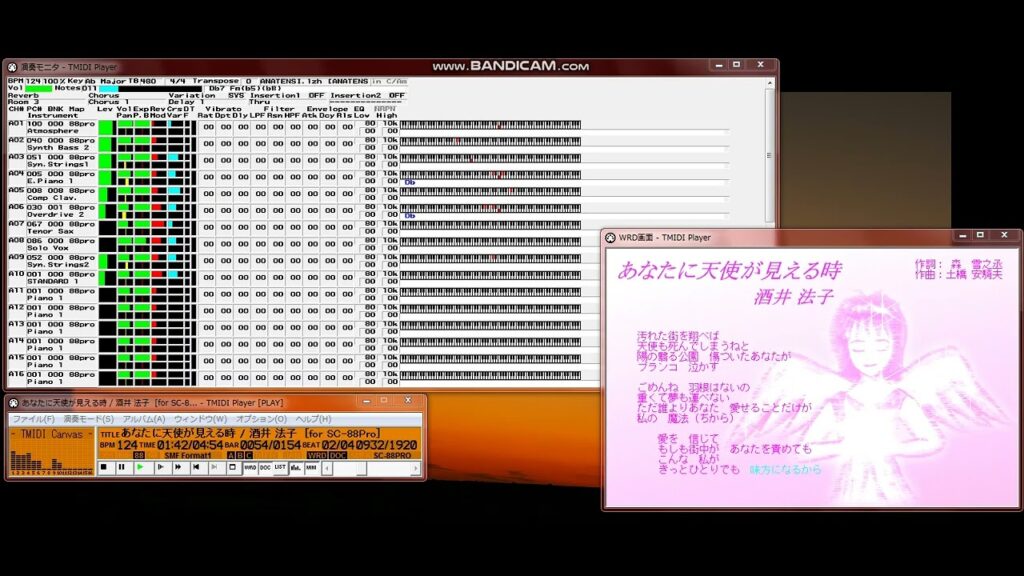
Task: Enable loop playback with the square button
Action: pyautogui.click(x=230, y=467)
